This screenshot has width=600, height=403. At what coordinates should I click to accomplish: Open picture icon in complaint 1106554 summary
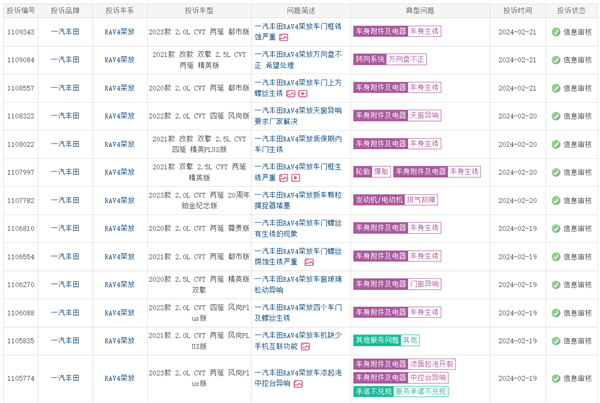307,261
